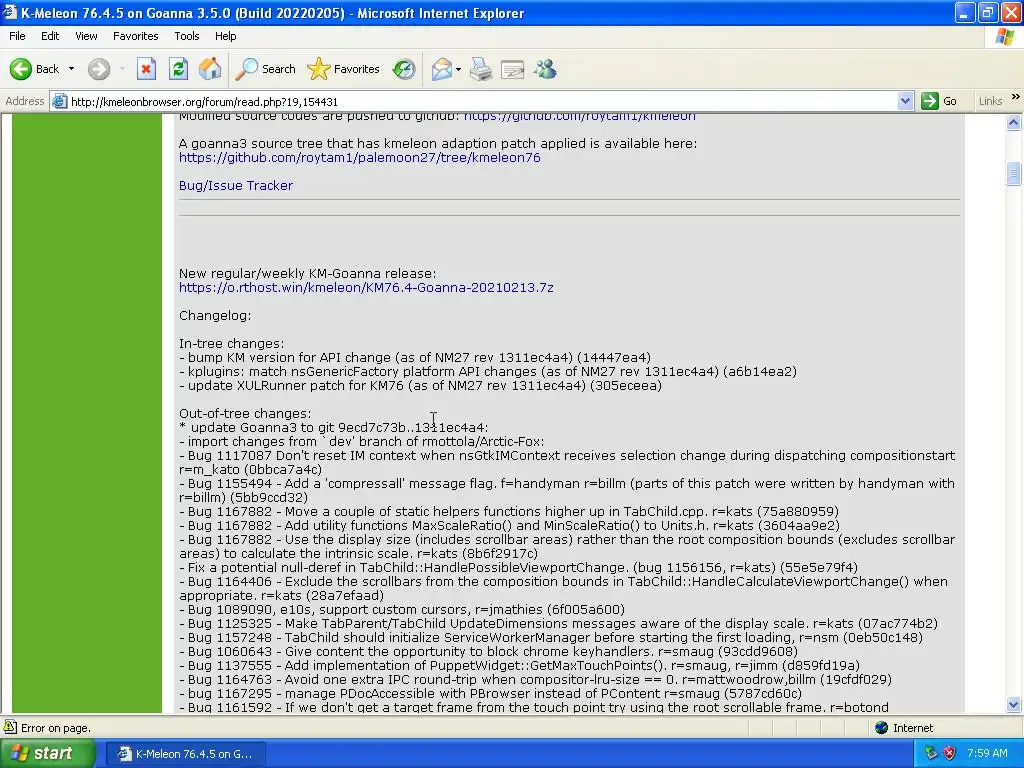This screenshot has width=1024, height=768.
Task: Expand the Address bar dropdown arrow
Action: (905, 101)
